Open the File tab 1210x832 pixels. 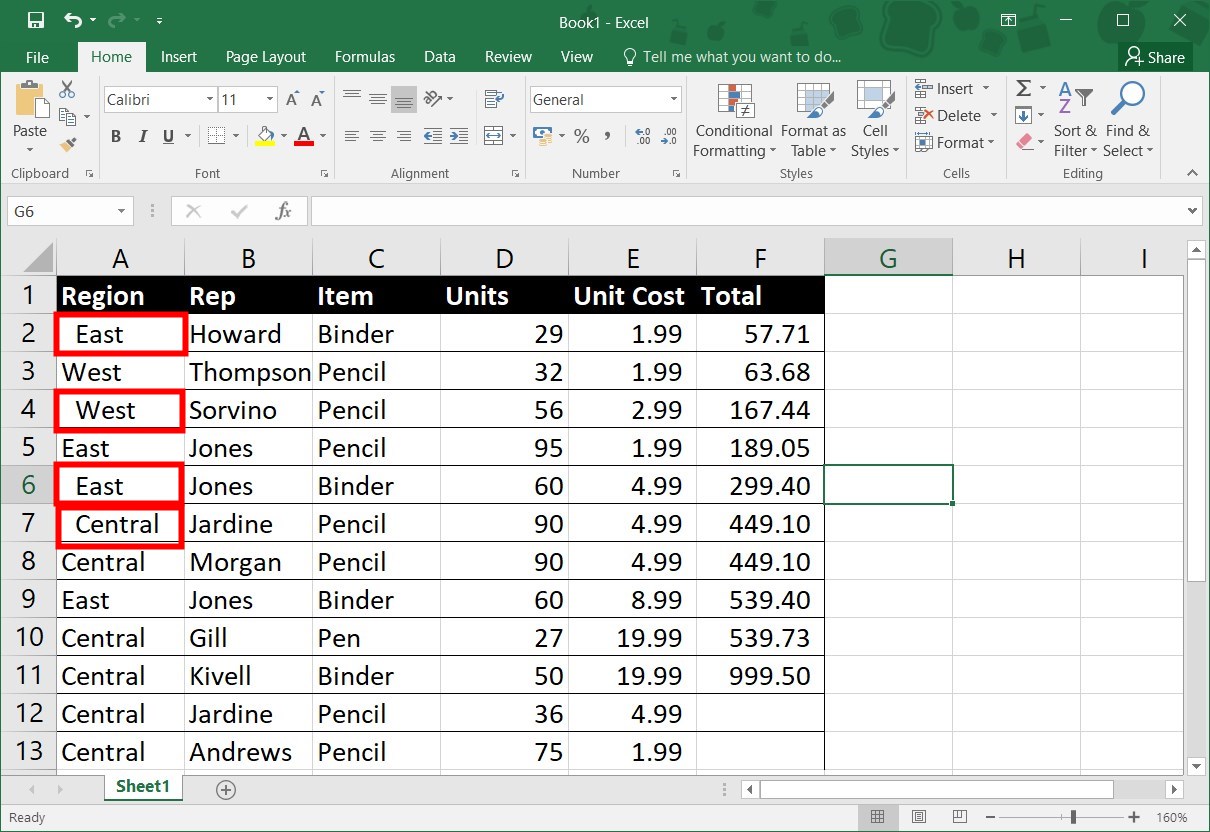[37, 57]
